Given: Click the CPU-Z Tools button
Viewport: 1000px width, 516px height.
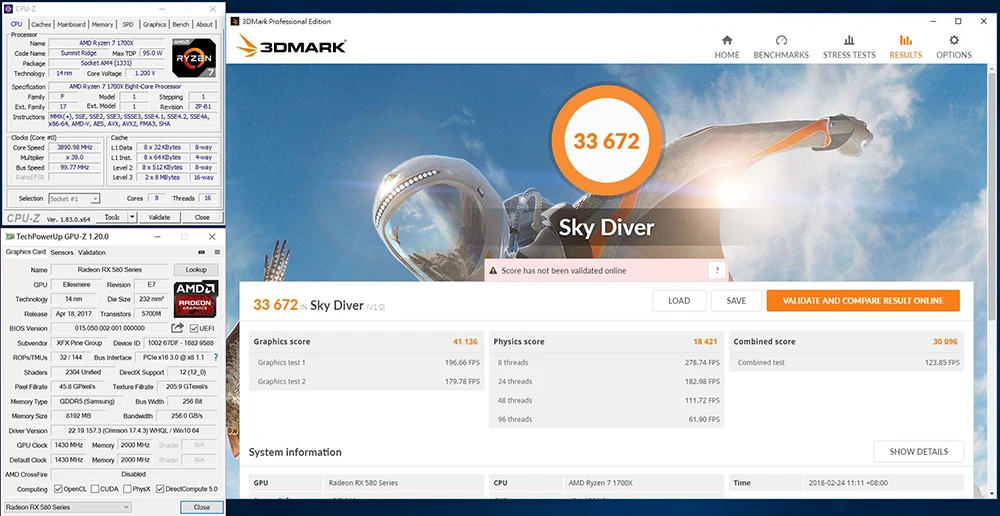Looking at the screenshot, I should (x=112, y=217).
